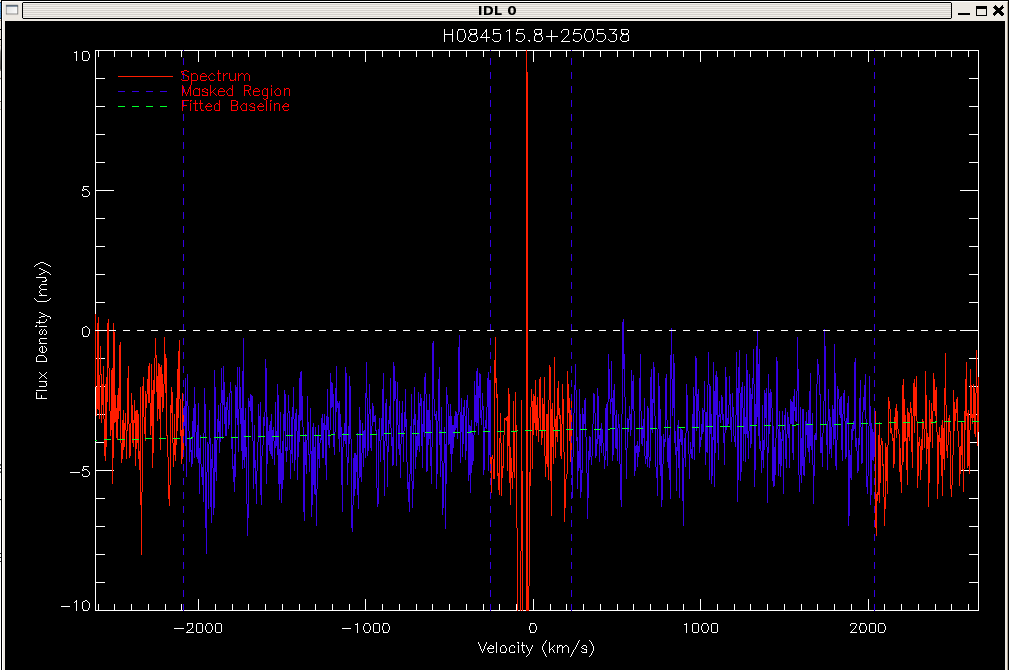
Task: Select the plot title H084515.8+250538
Action: tap(536, 36)
